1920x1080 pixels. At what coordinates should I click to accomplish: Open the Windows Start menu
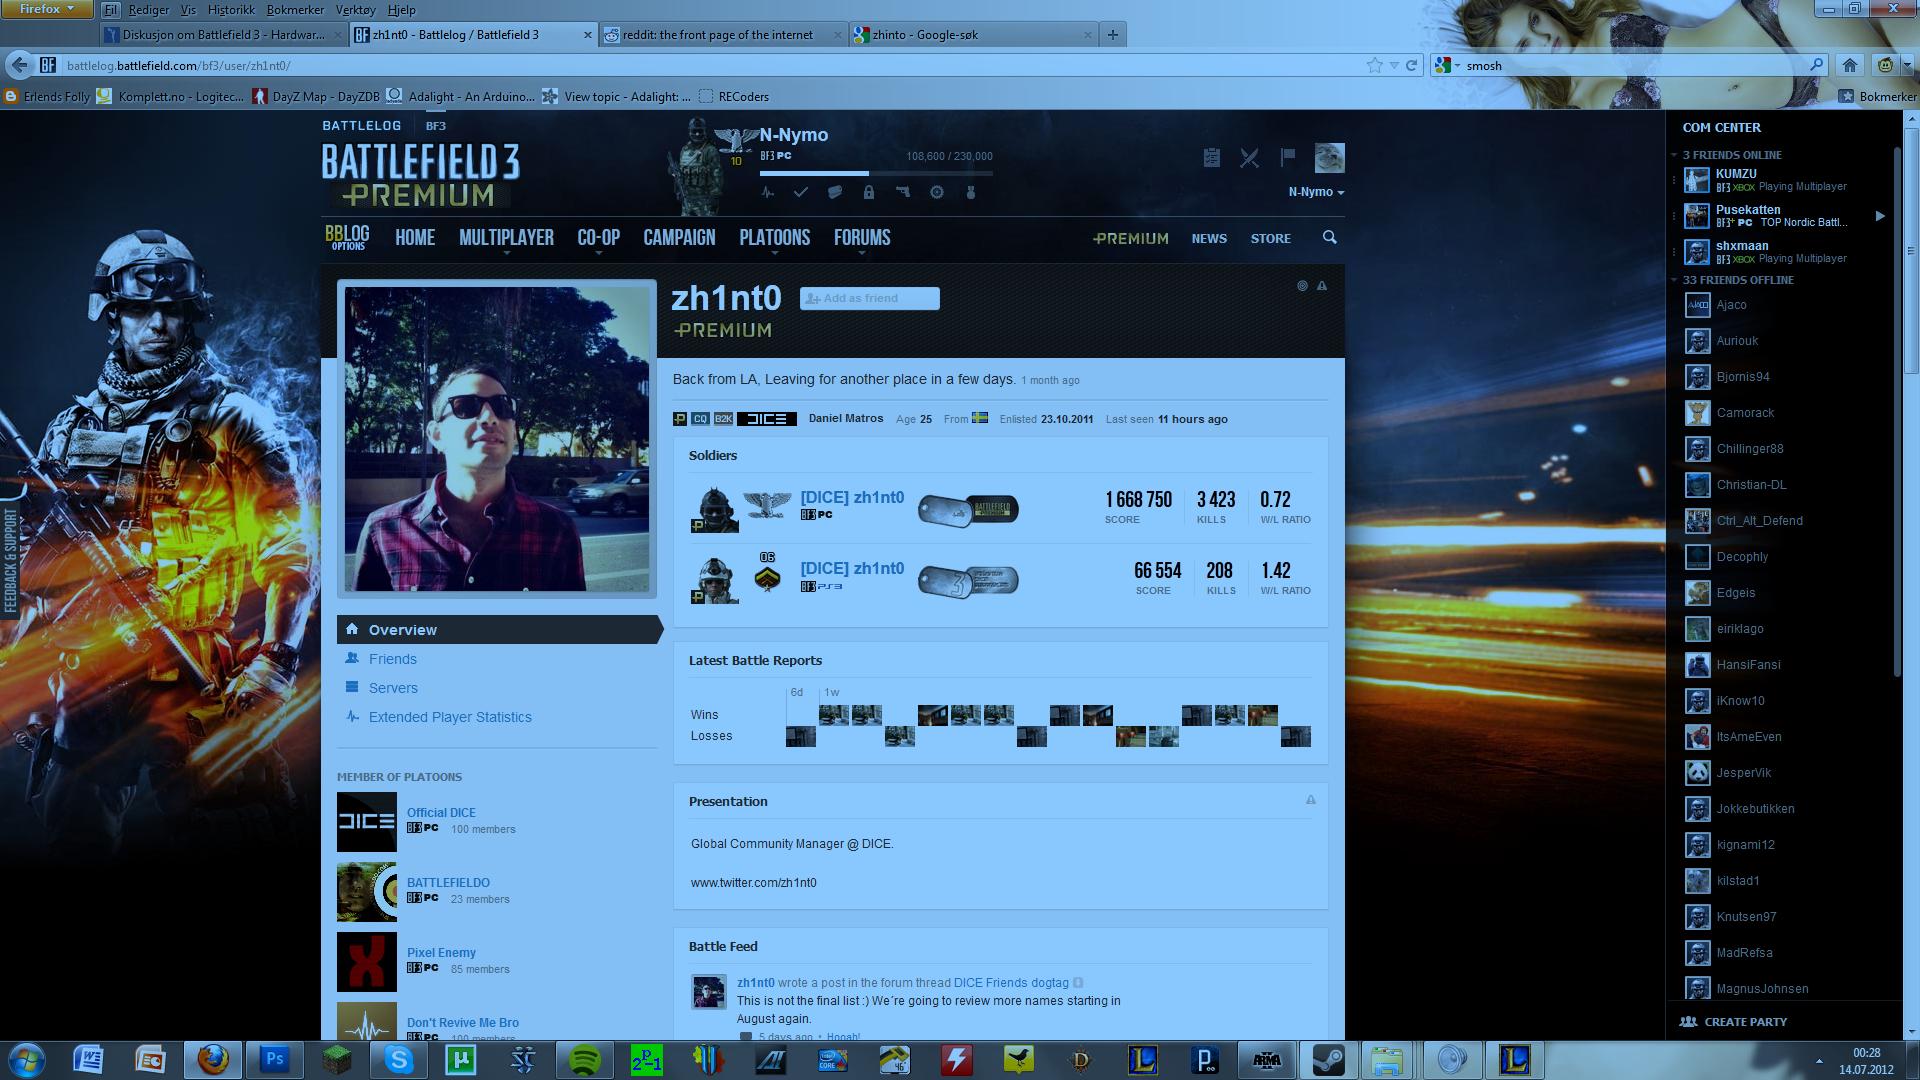(26, 1059)
